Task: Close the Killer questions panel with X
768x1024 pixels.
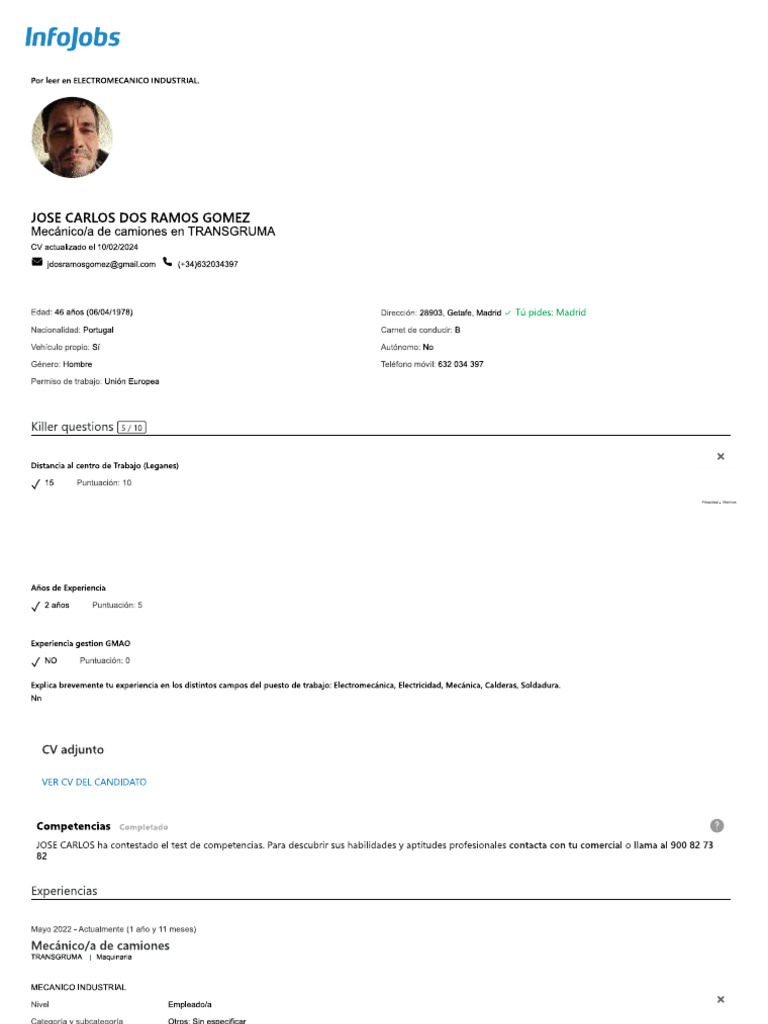Action: click(x=720, y=456)
